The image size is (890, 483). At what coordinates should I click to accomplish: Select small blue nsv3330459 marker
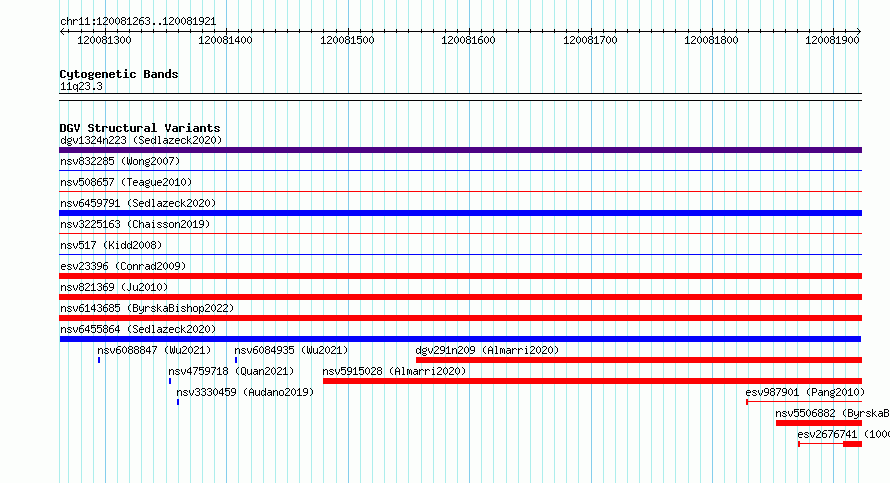[178, 402]
